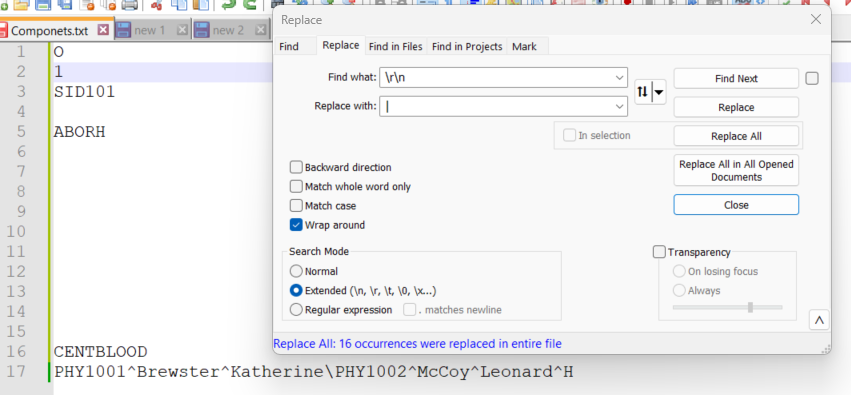Click the Close document toolbar icon
Screen dimensions: 851x395
coord(87,4)
